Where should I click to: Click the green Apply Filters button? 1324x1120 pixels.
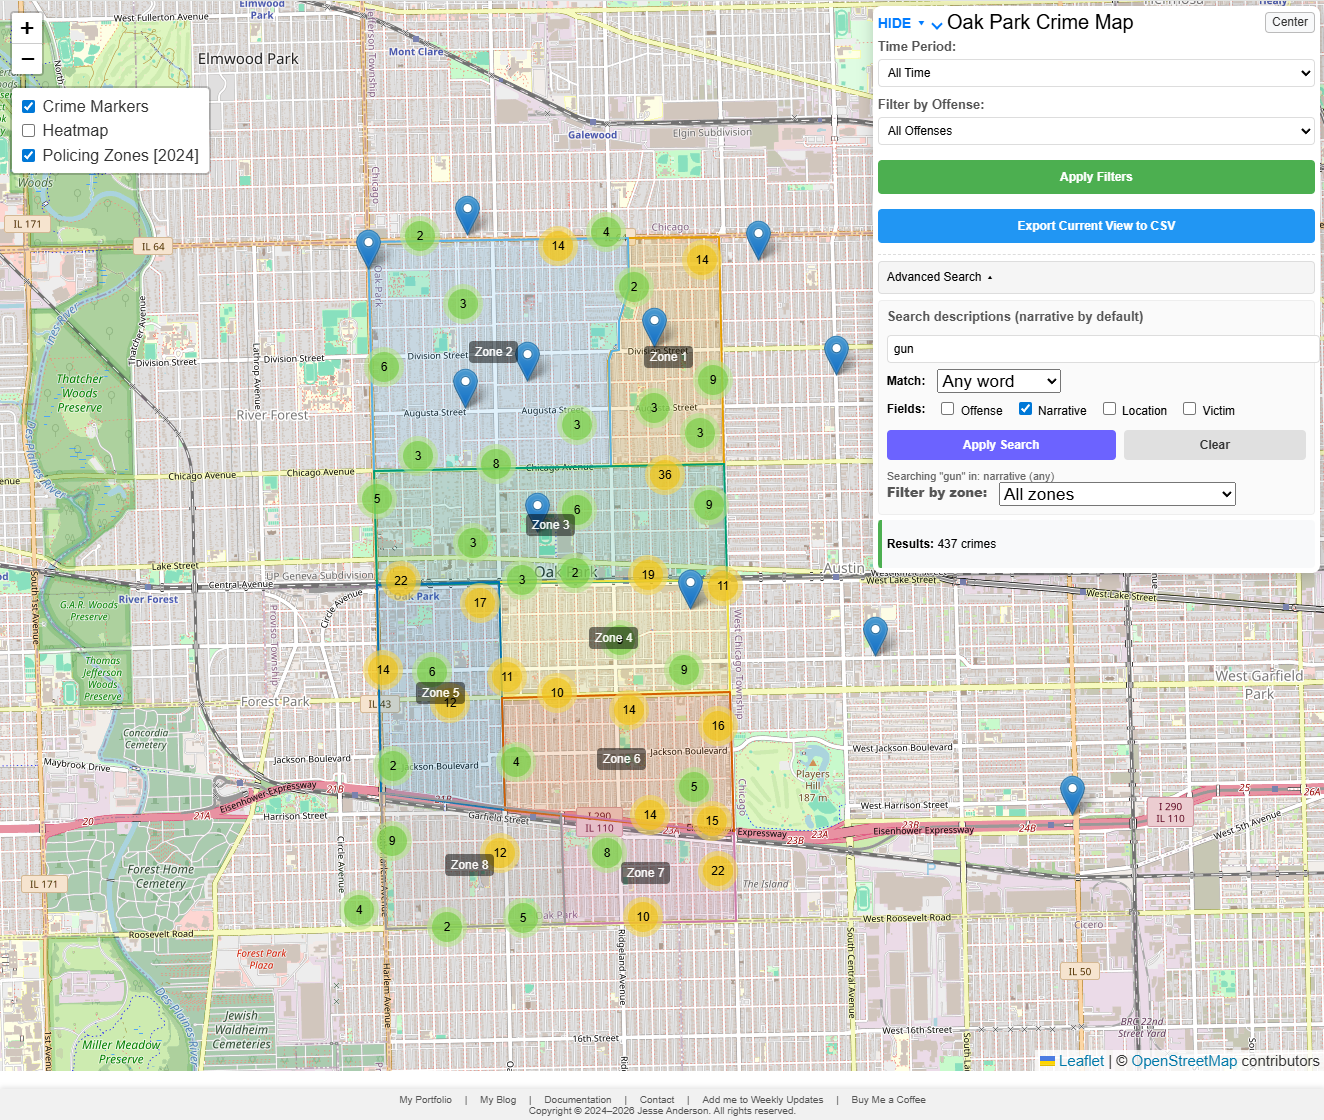1096,177
